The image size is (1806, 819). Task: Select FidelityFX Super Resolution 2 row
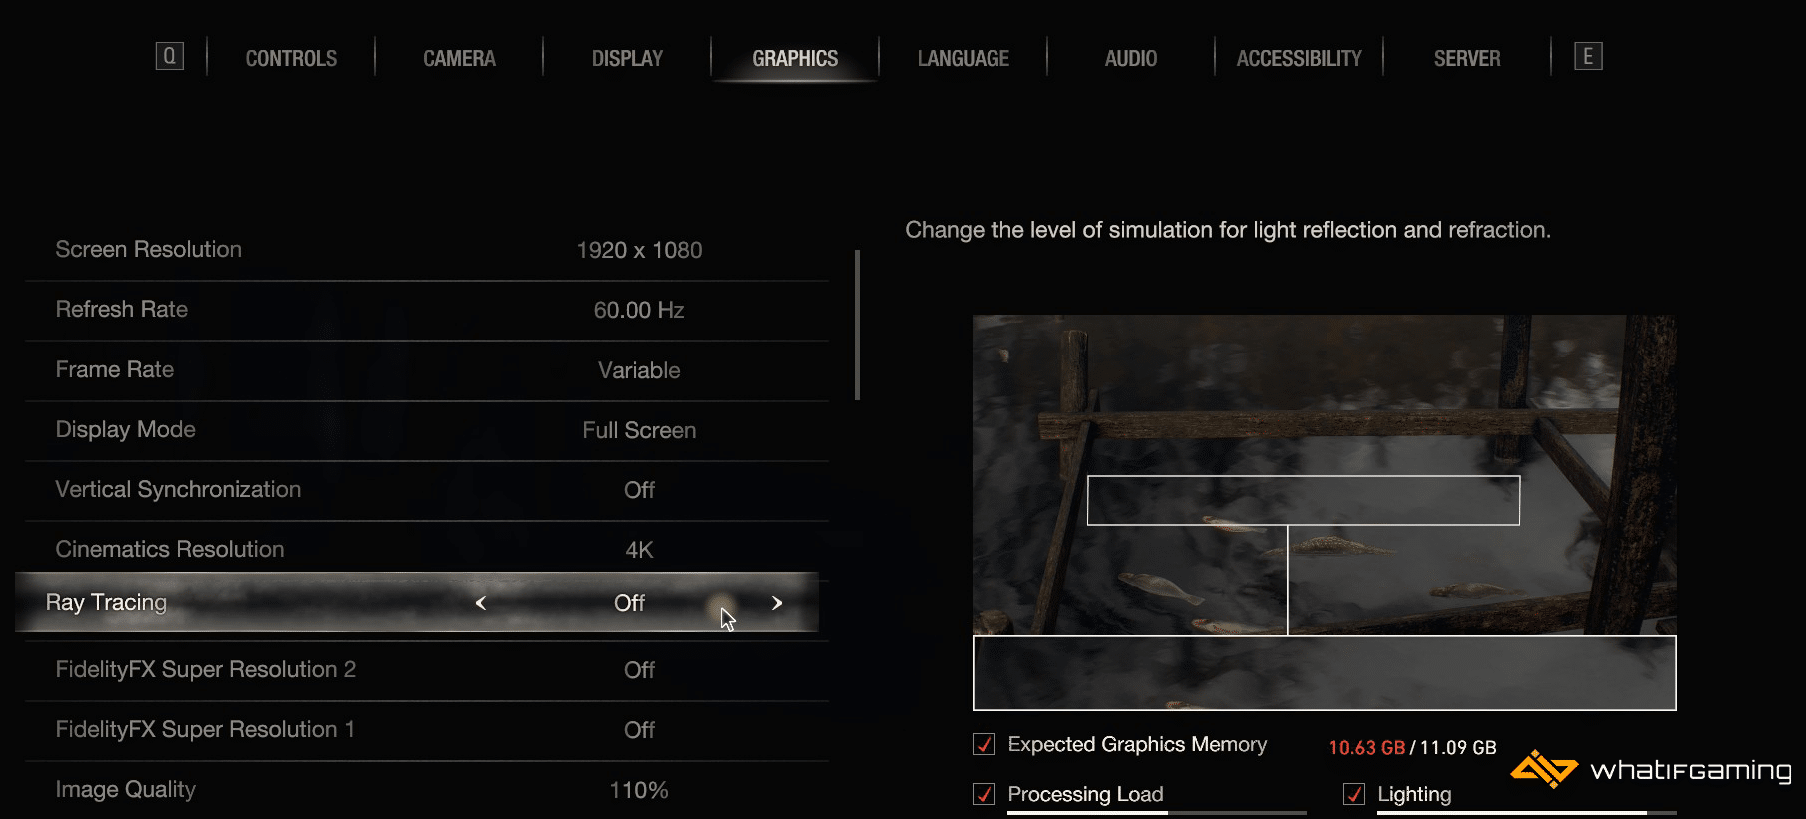pos(427,670)
